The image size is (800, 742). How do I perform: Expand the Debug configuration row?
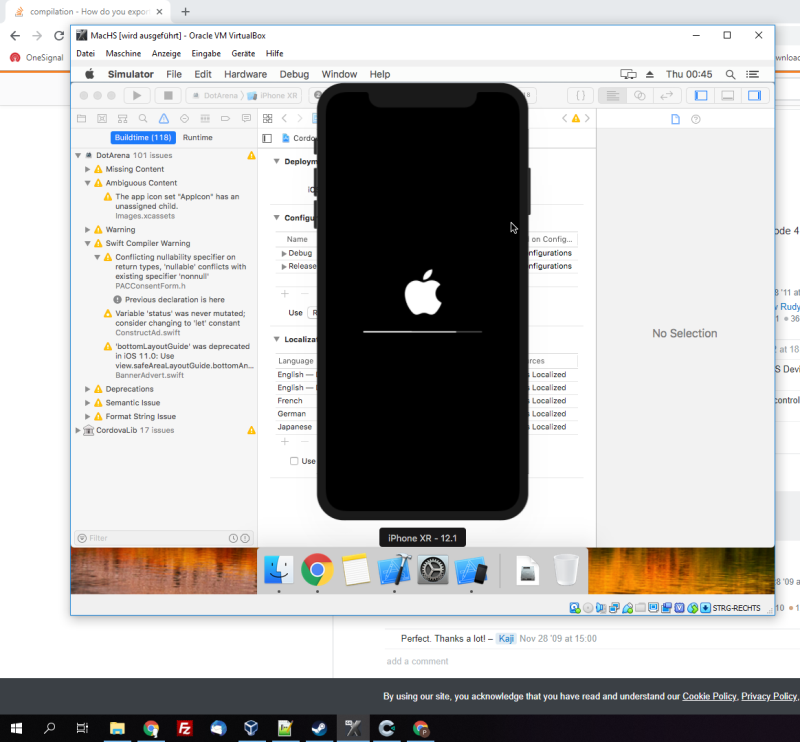[x=284, y=253]
